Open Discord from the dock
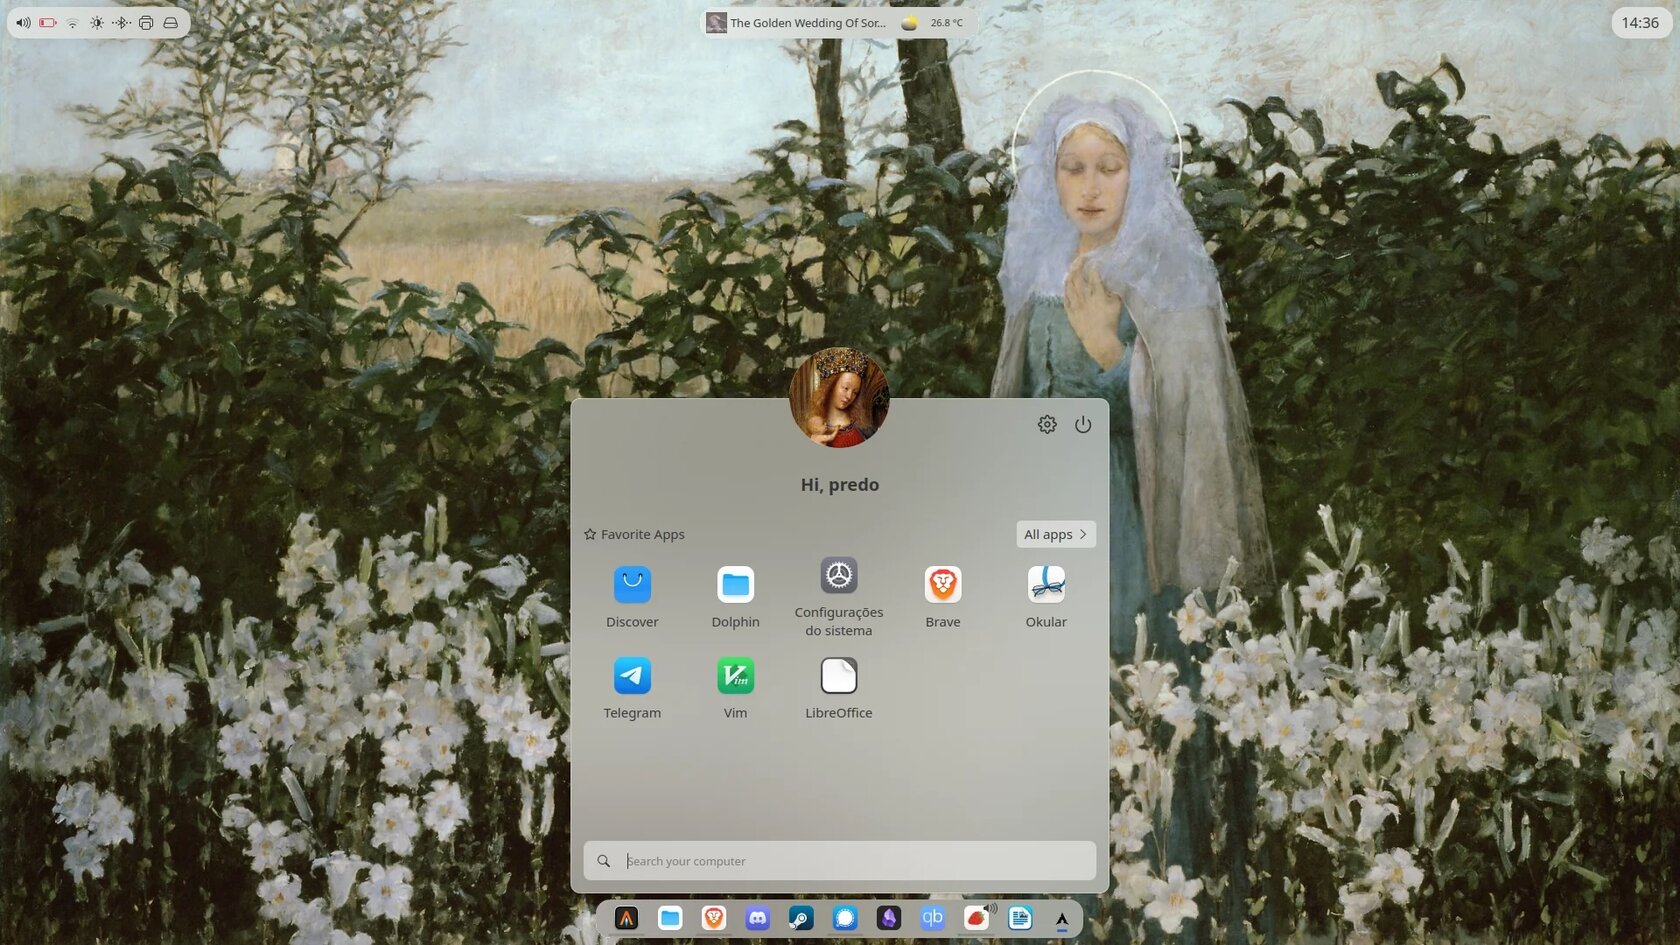The height and width of the screenshot is (945, 1680). point(758,918)
